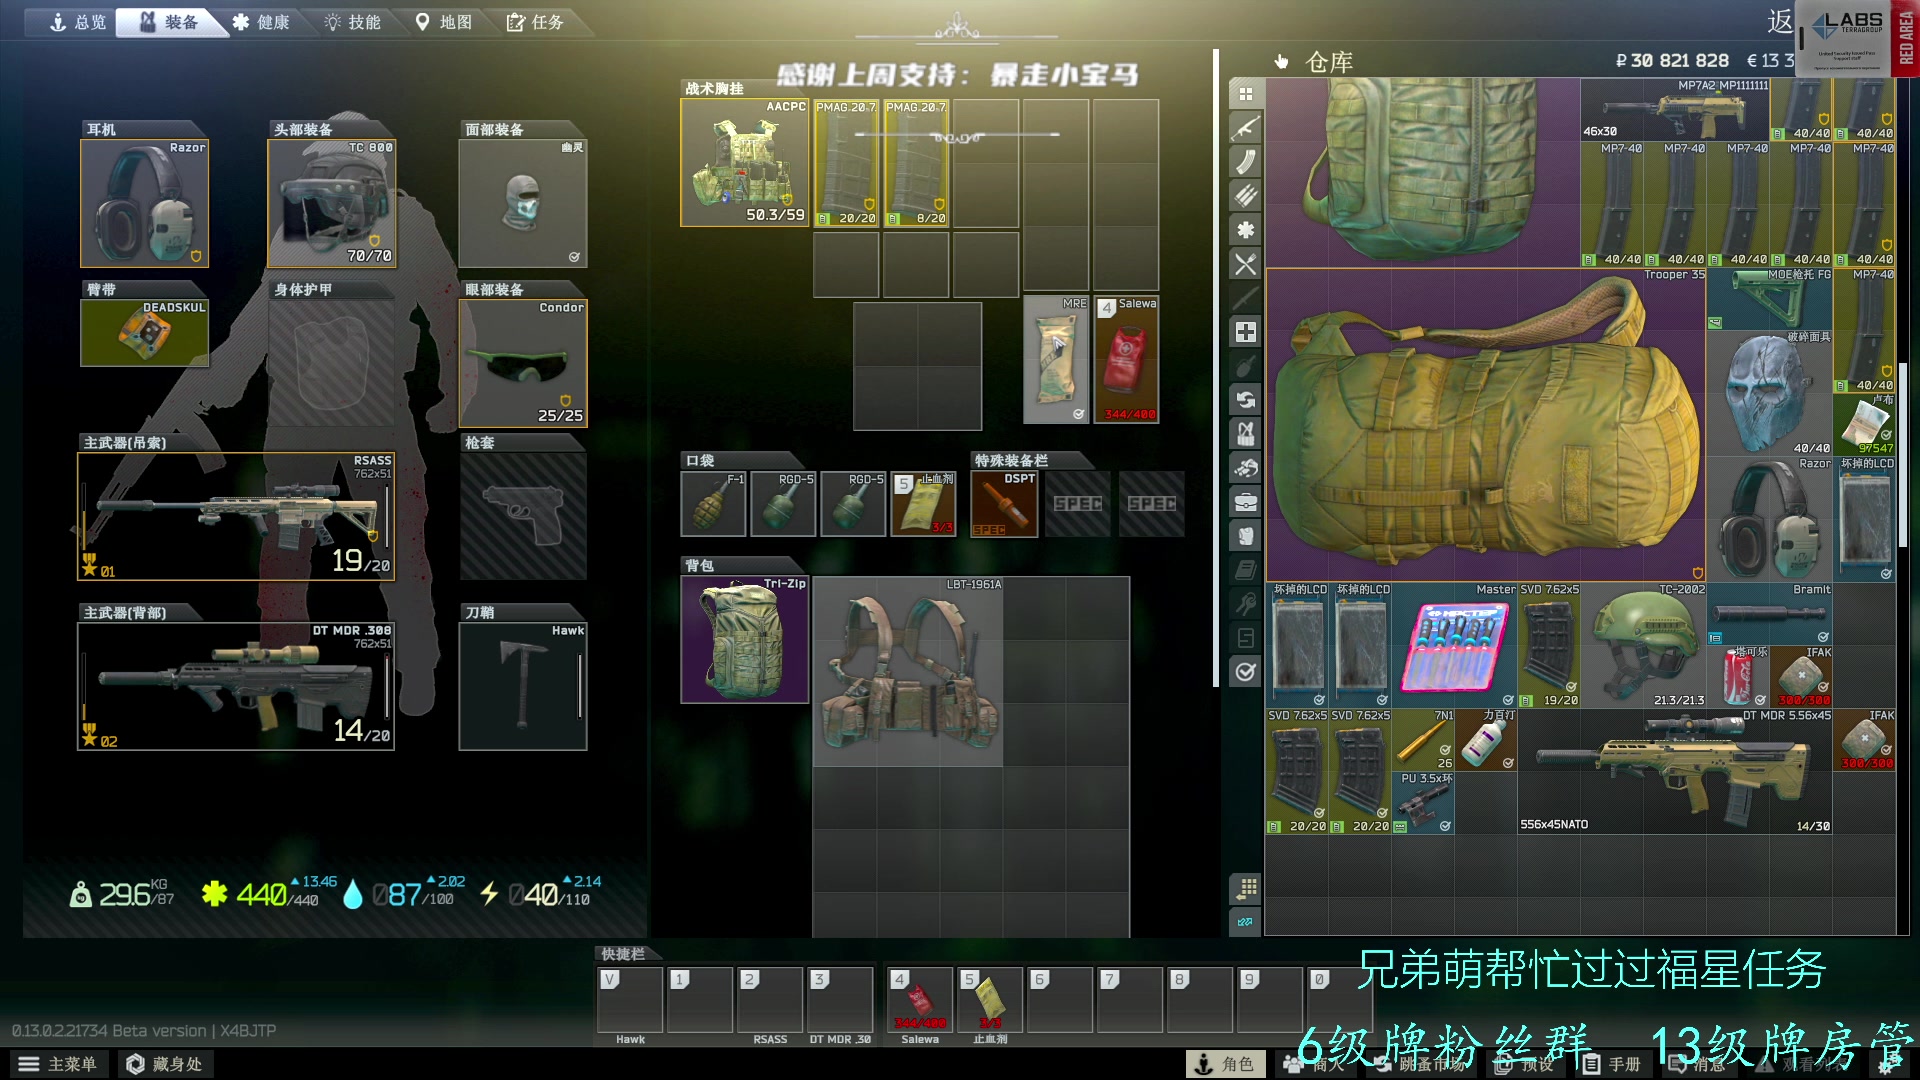Select the TC 800 helmet

pos(332,203)
